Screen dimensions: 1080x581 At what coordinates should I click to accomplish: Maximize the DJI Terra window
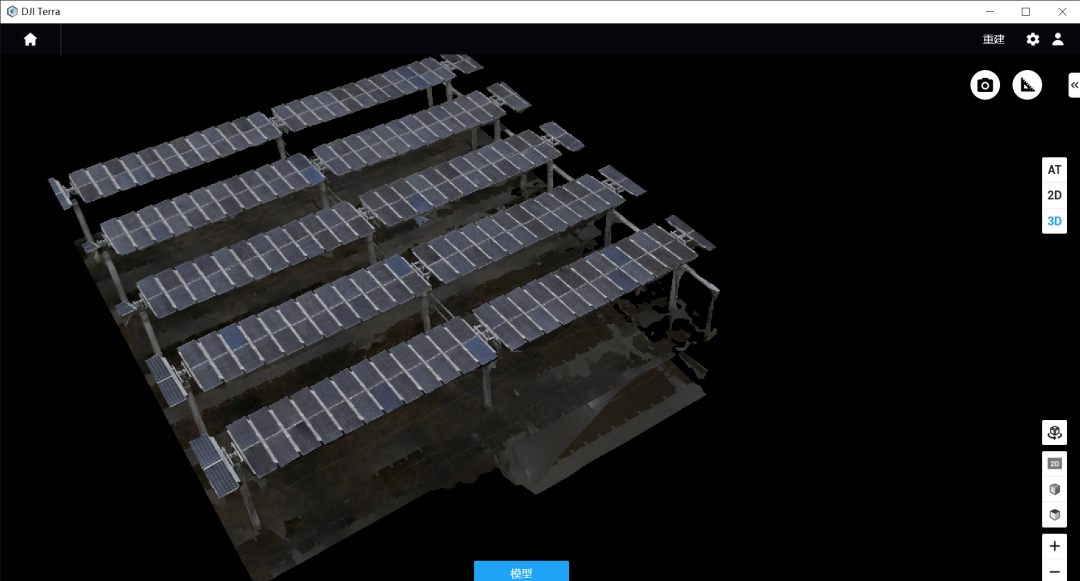1025,12
